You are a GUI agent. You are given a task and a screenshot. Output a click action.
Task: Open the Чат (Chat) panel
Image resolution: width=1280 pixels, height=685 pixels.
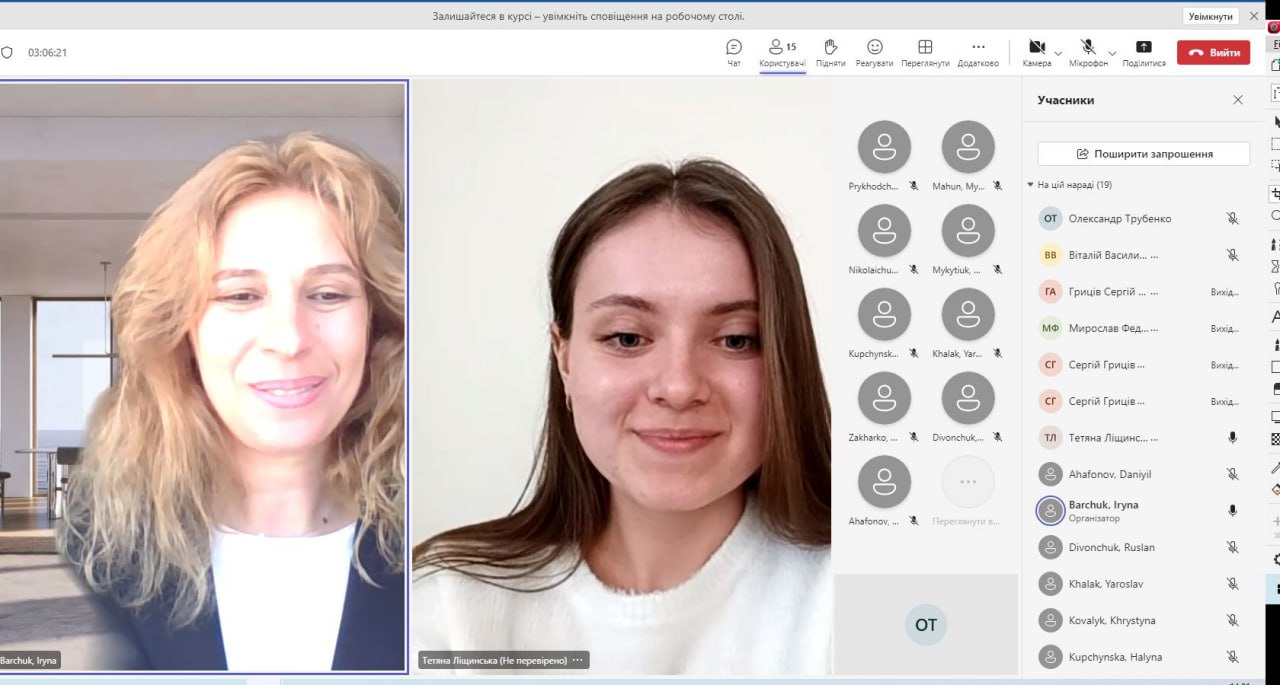(734, 52)
